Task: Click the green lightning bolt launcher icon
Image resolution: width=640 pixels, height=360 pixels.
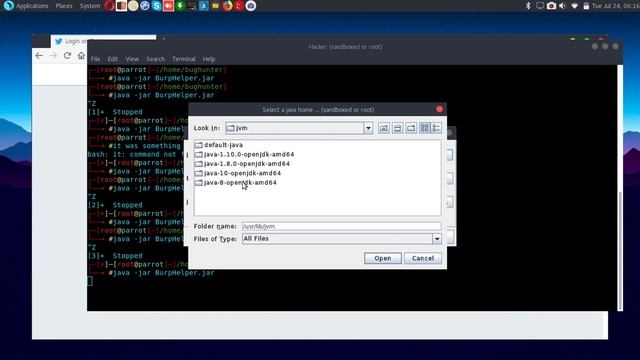Action: [180, 6]
